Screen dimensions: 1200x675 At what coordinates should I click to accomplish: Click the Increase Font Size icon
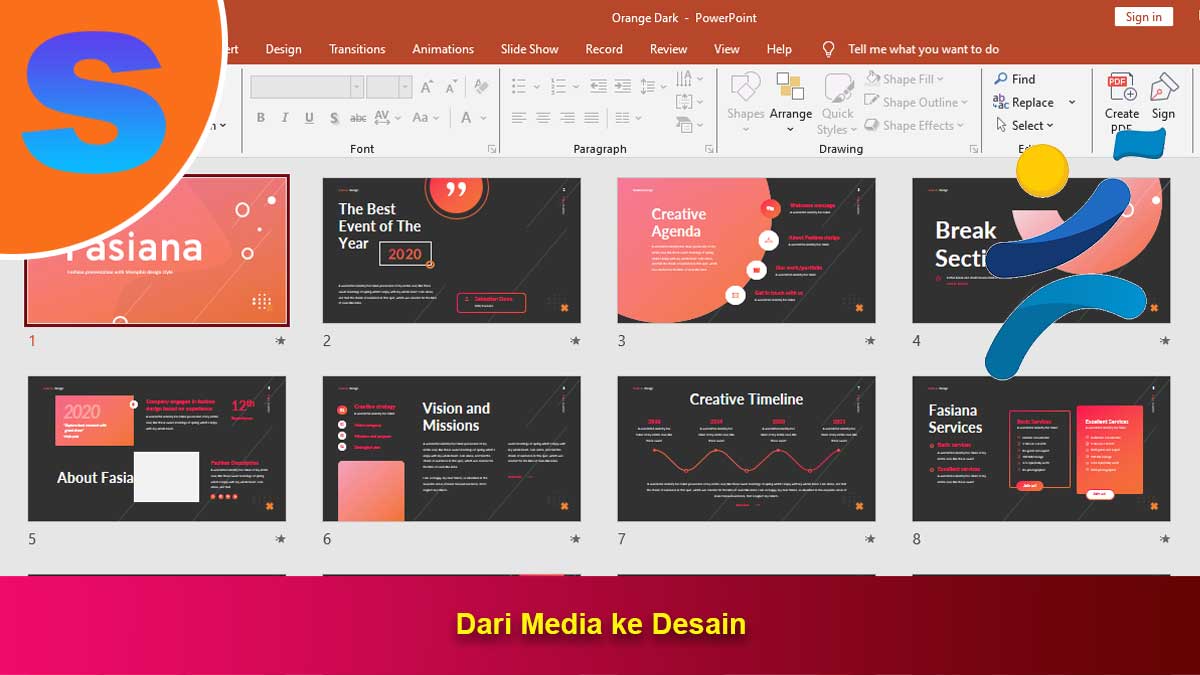click(x=427, y=88)
